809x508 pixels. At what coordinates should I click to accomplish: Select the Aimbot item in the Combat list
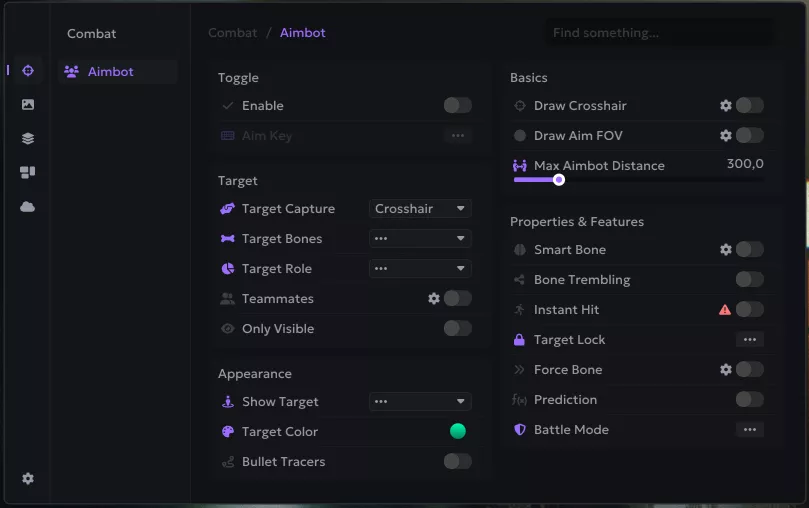click(110, 72)
